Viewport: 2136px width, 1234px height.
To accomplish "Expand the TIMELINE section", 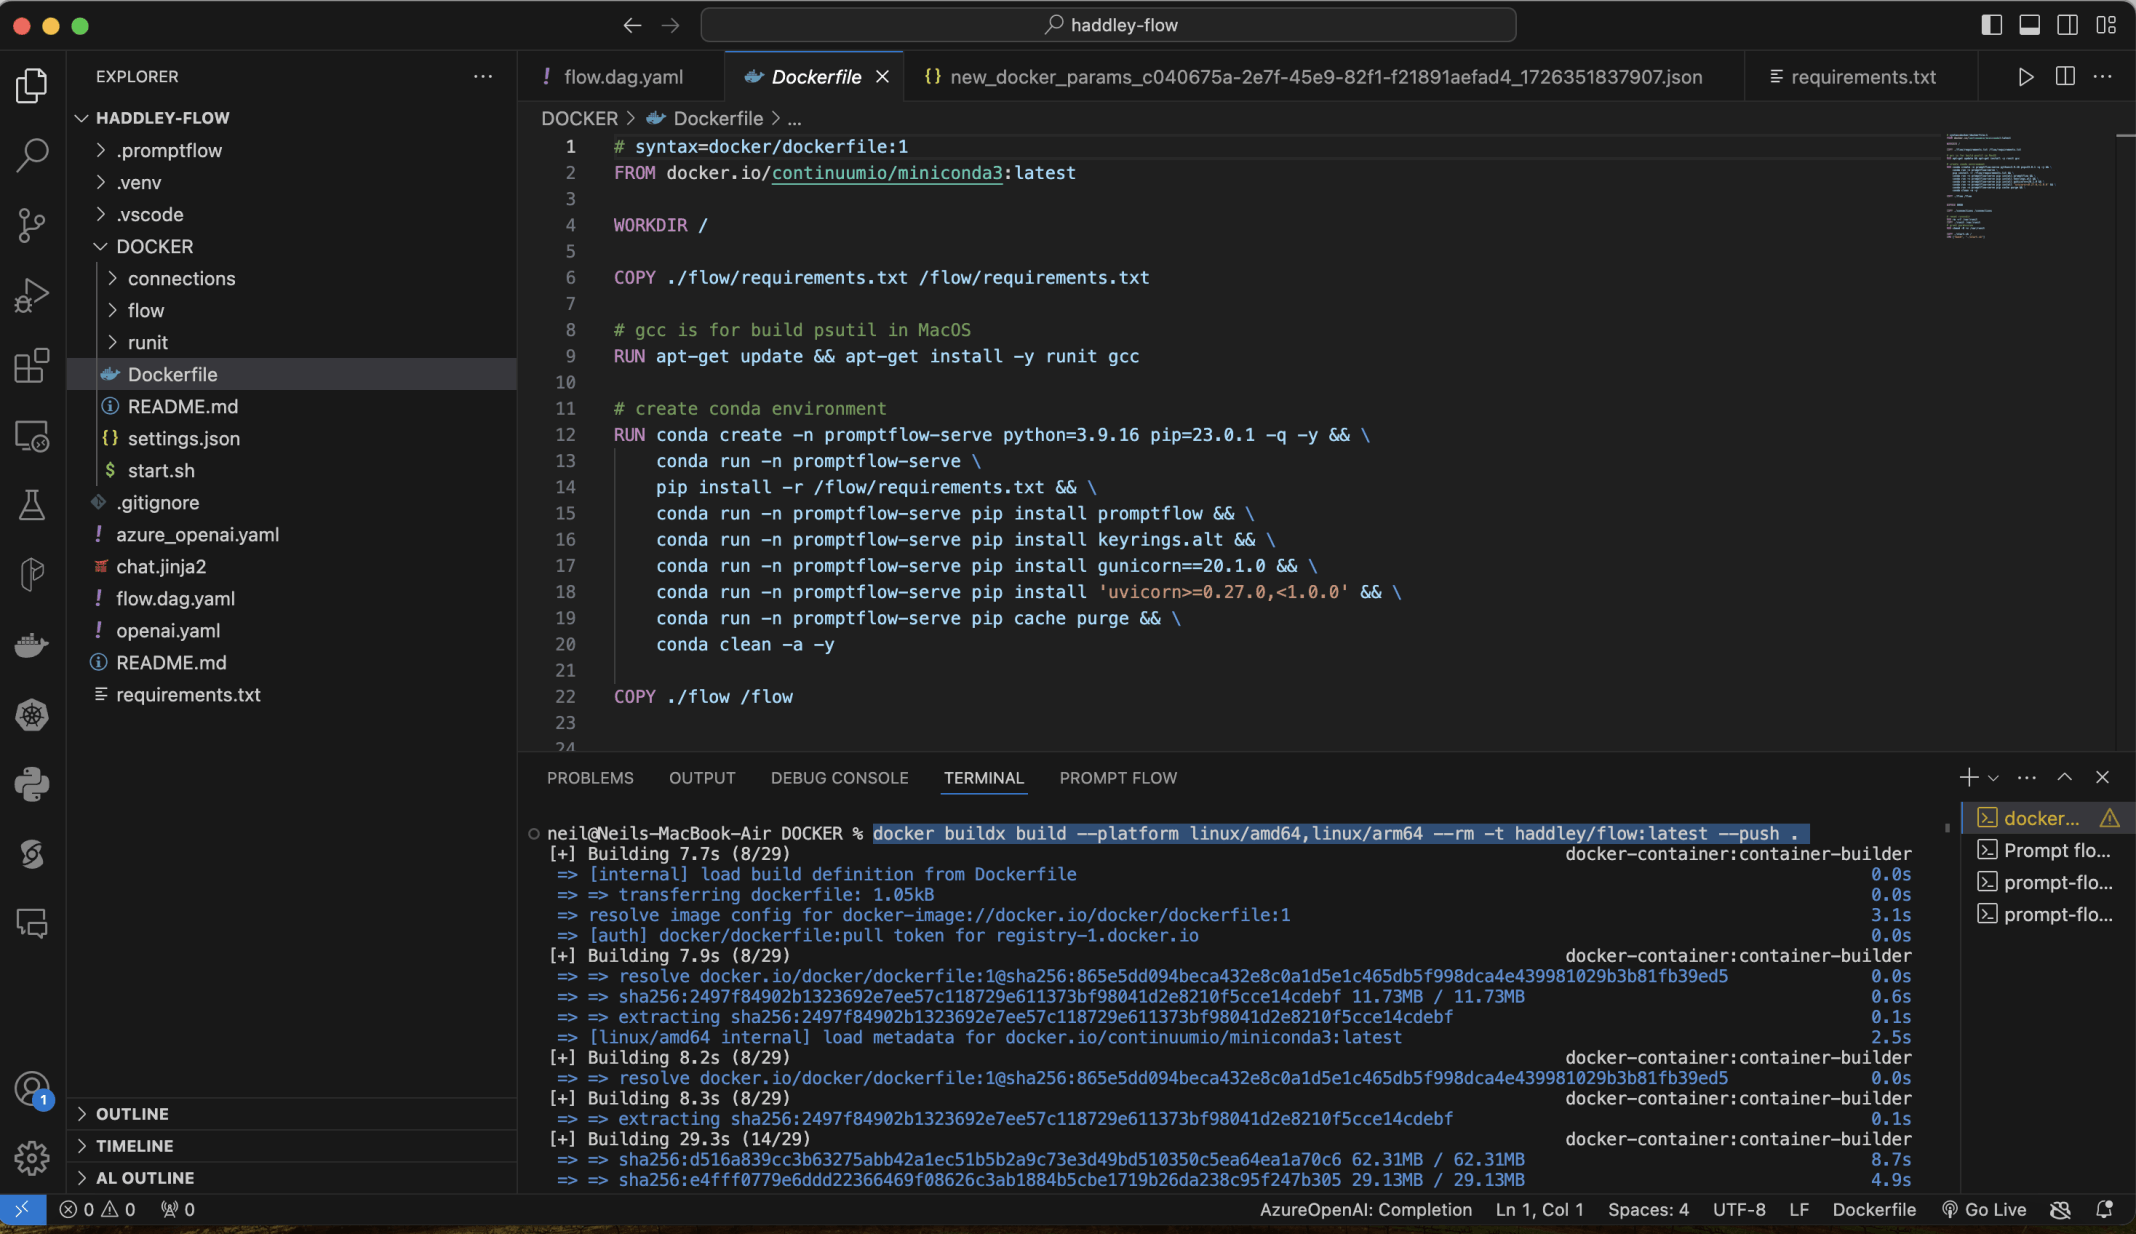I will (134, 1146).
